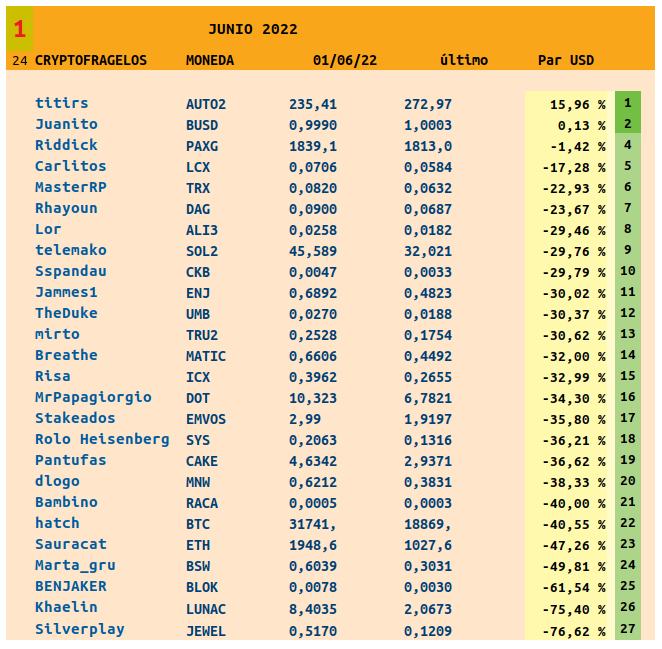Image resolution: width=662 pixels, height=649 pixels.
Task: Click the green rank 1 cell
Action: (x=627, y=103)
